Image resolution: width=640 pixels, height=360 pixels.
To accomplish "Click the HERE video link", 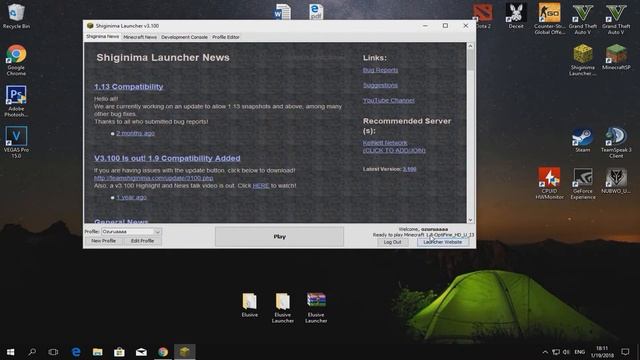I will (x=261, y=186).
